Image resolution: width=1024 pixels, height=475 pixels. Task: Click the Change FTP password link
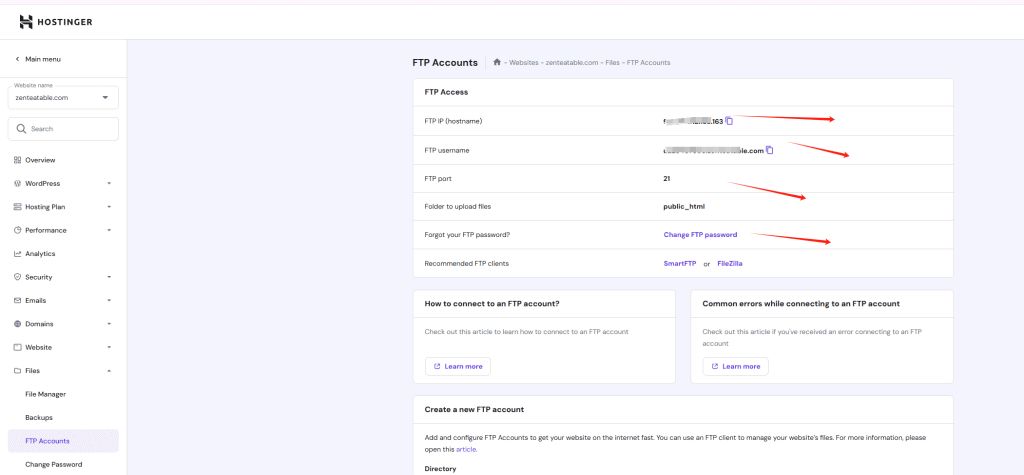(x=700, y=235)
